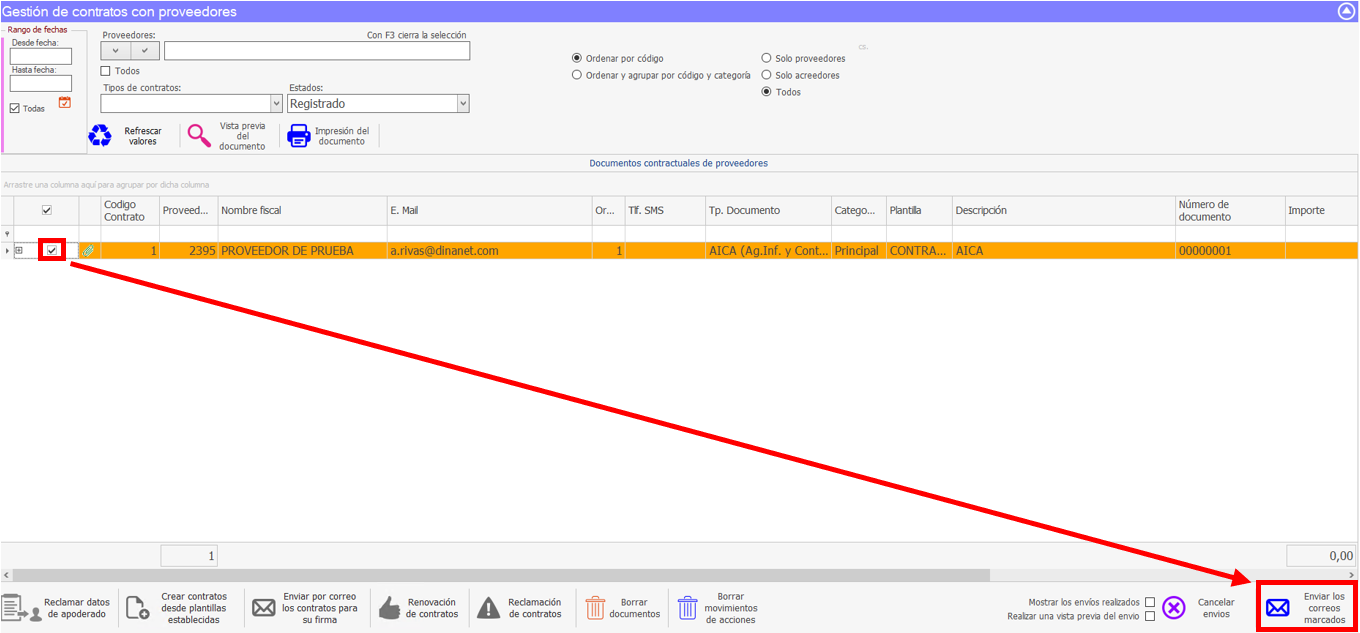This screenshot has width=1360, height=633.
Task: Select Ordenar y agrupar por código y categoría
Action: click(576, 75)
